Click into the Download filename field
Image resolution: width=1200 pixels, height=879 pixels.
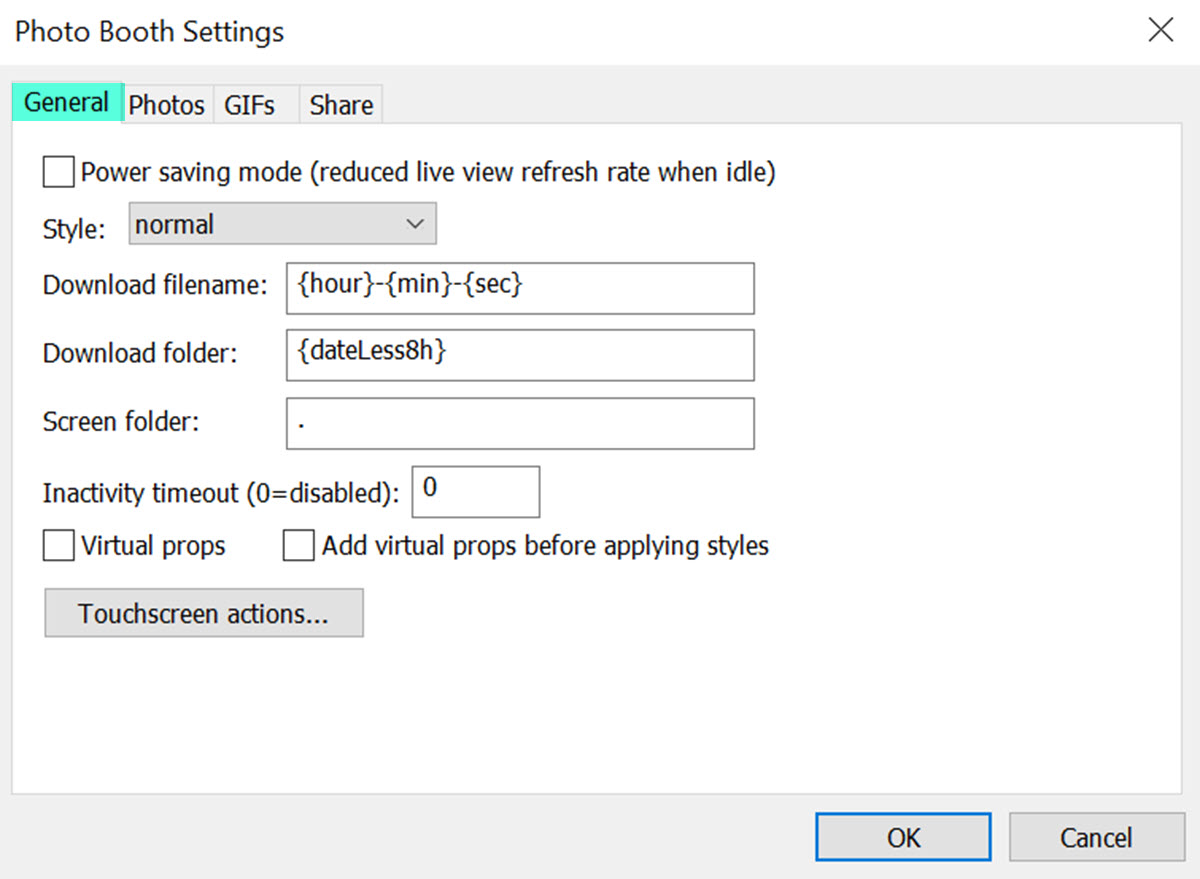pyautogui.click(x=519, y=288)
